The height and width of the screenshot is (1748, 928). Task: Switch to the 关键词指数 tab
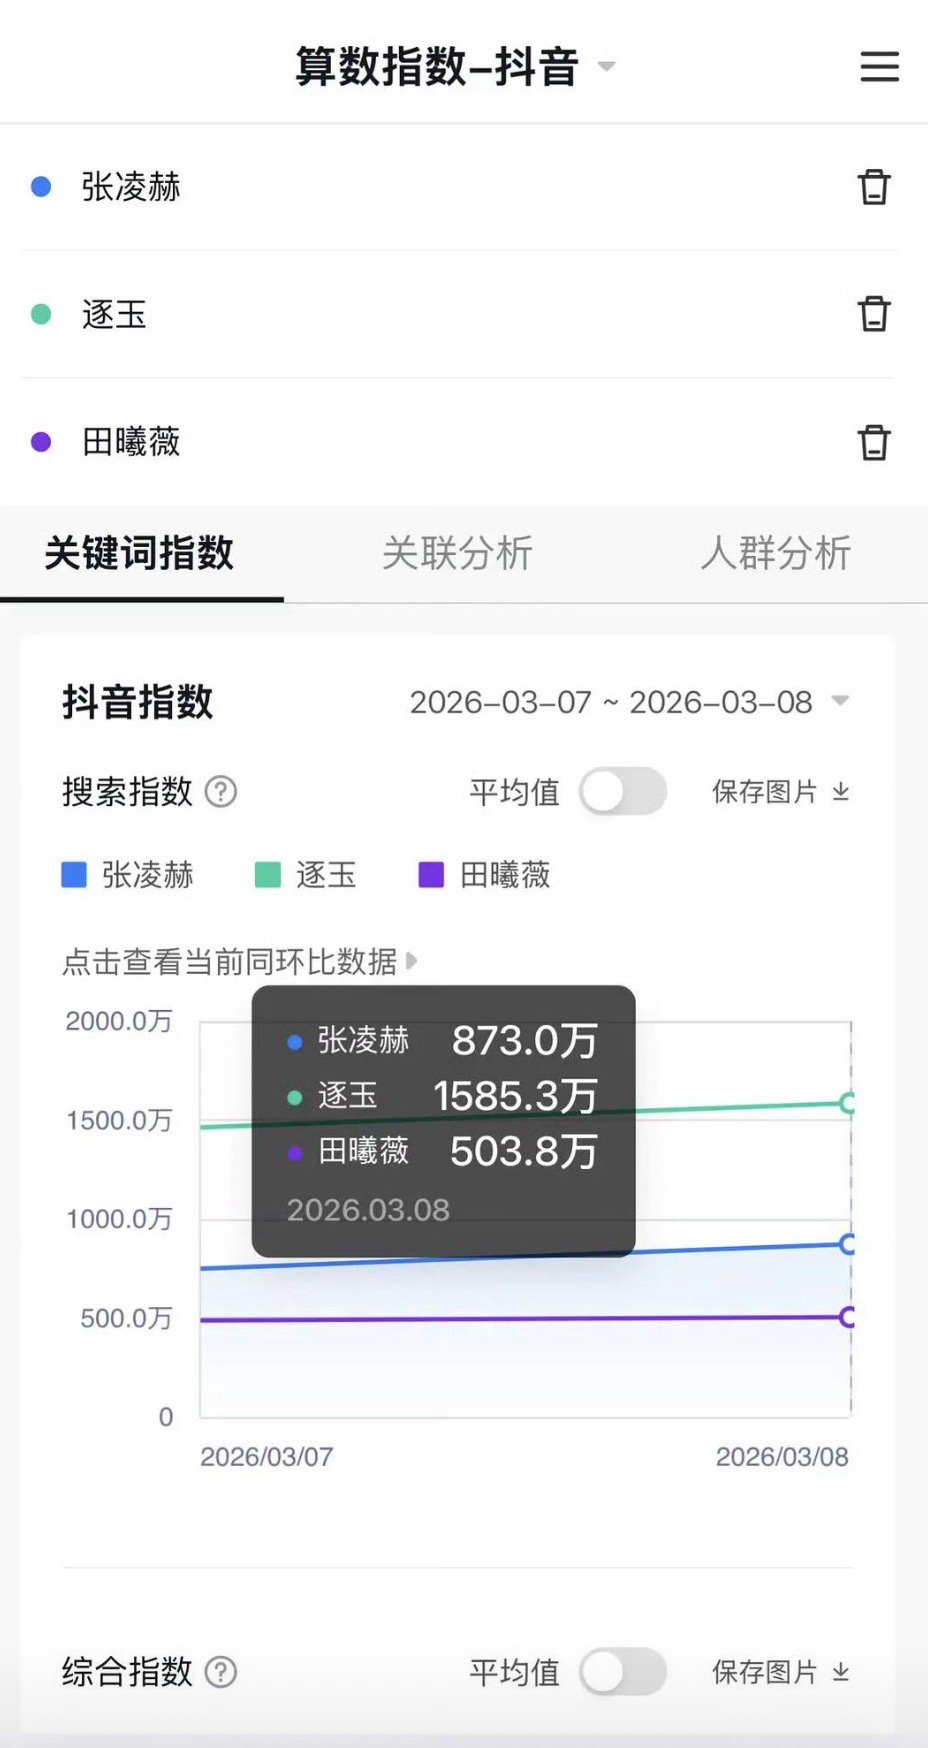[x=139, y=553]
